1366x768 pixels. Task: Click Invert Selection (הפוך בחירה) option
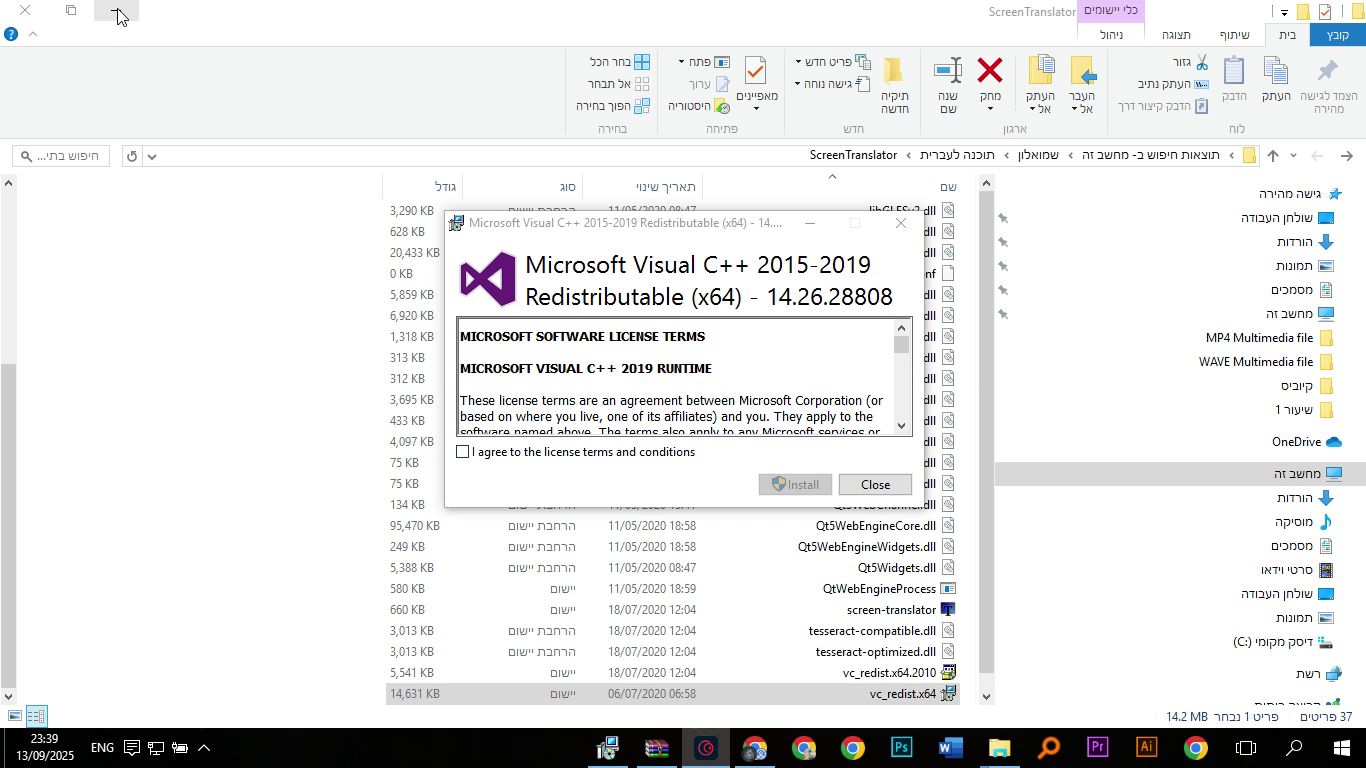pyautogui.click(x=613, y=106)
